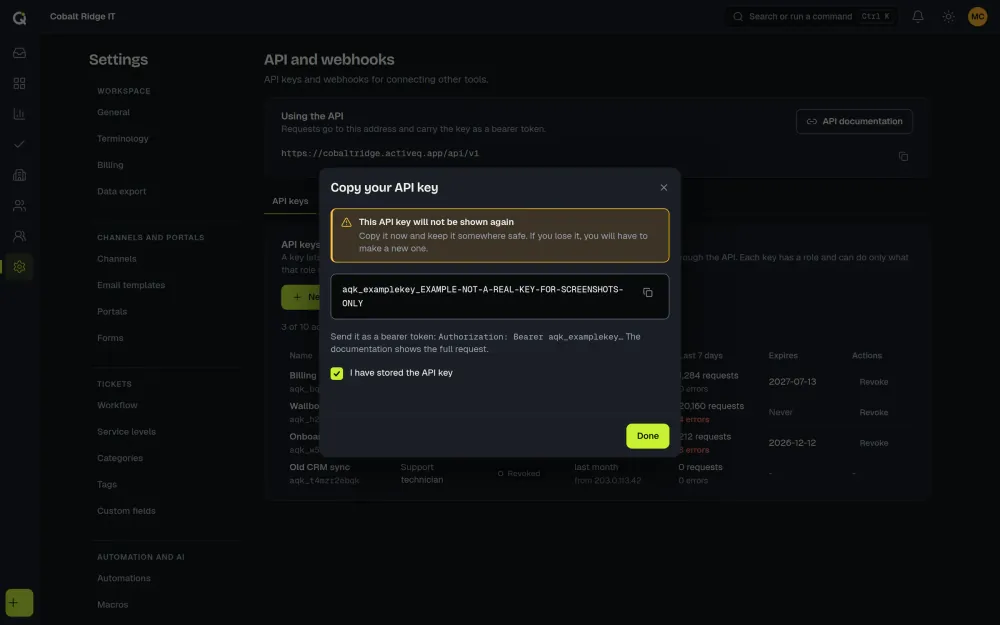Select the API keys tab
This screenshot has height=625, width=1000.
point(290,202)
